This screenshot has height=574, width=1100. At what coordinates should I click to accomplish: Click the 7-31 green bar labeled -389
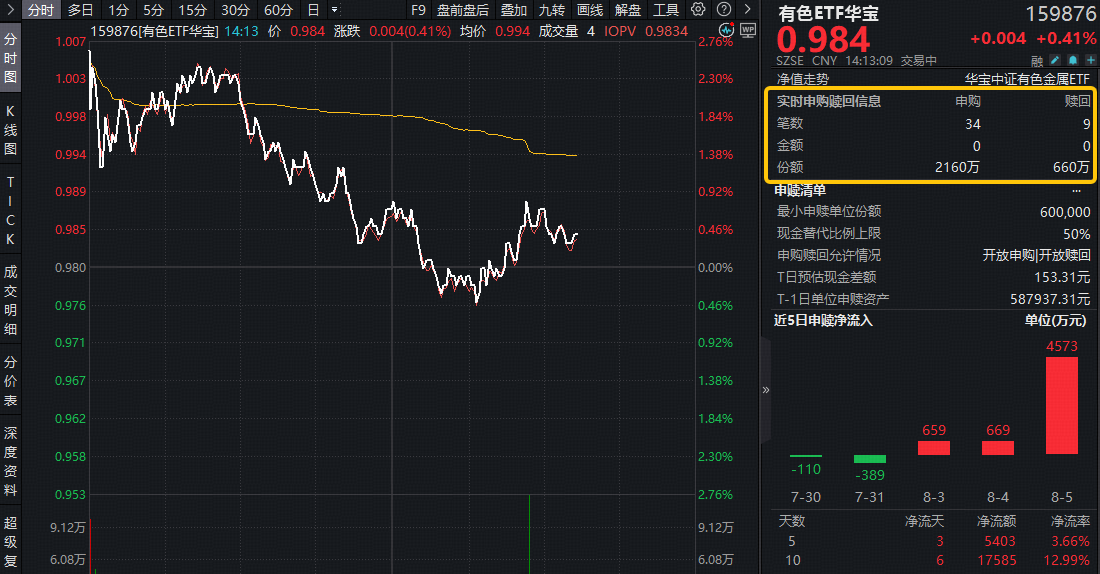click(x=870, y=459)
